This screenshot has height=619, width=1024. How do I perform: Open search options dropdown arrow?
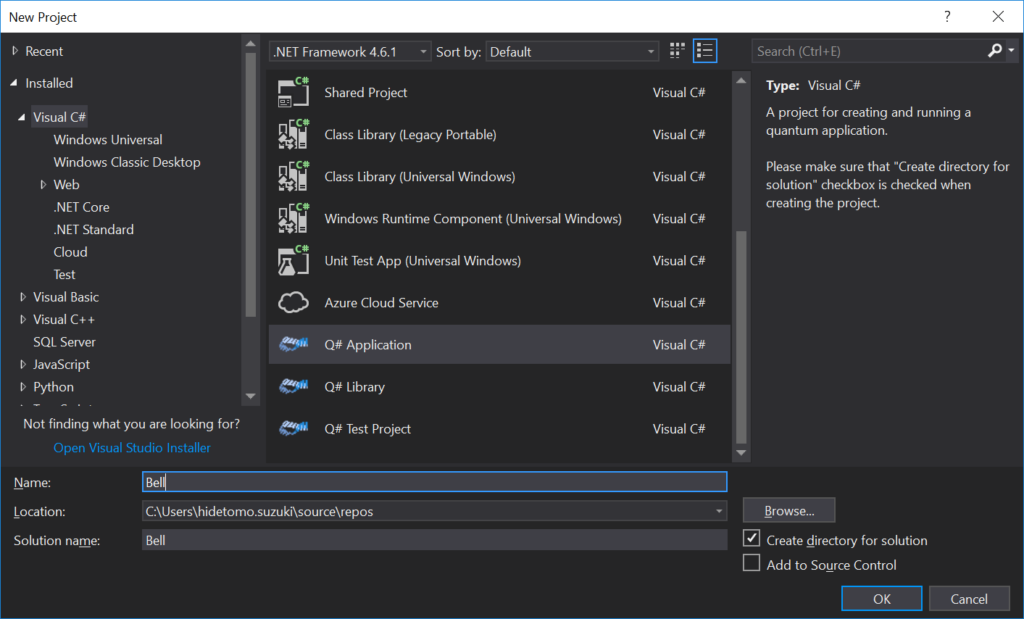coord(1012,50)
